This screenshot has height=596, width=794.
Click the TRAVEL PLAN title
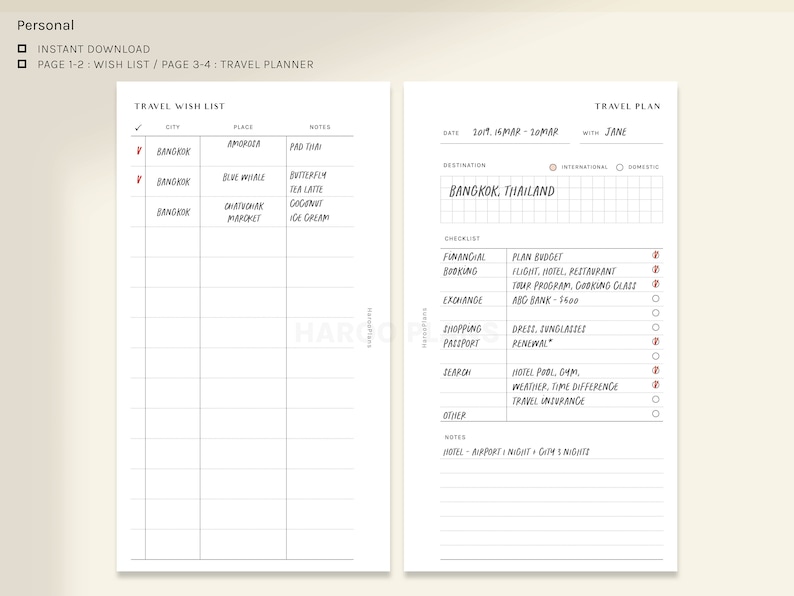[x=628, y=106]
